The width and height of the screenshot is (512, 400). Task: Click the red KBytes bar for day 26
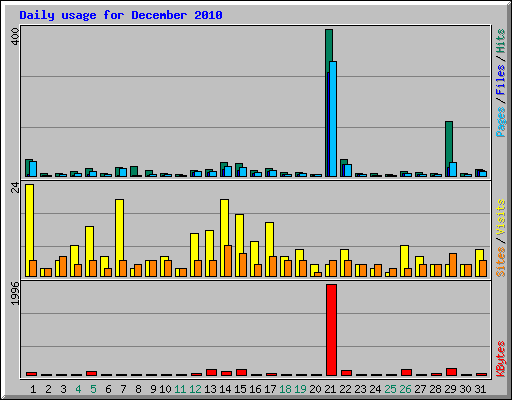tap(406, 372)
